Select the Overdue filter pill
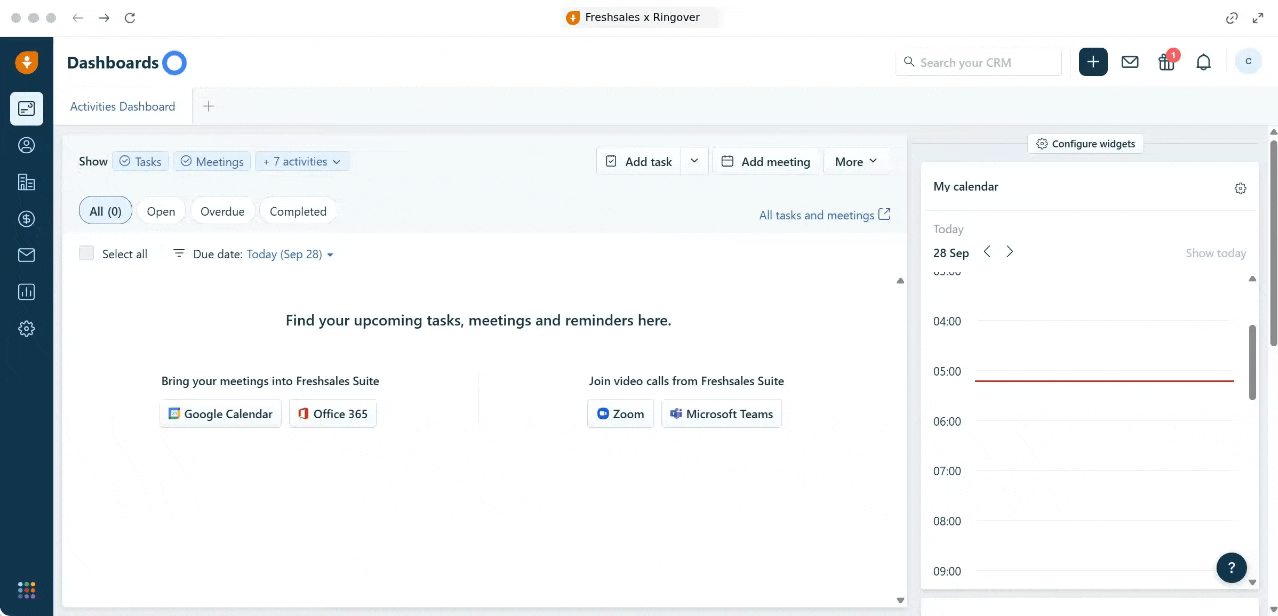 (x=222, y=211)
